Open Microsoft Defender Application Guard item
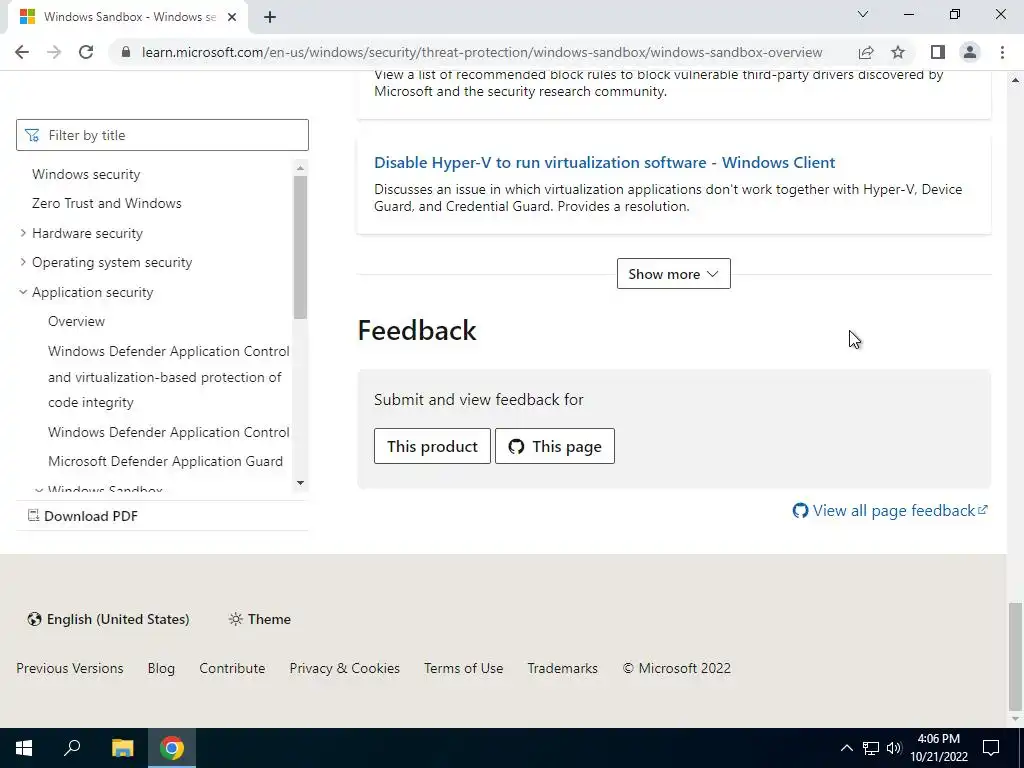 coord(165,461)
